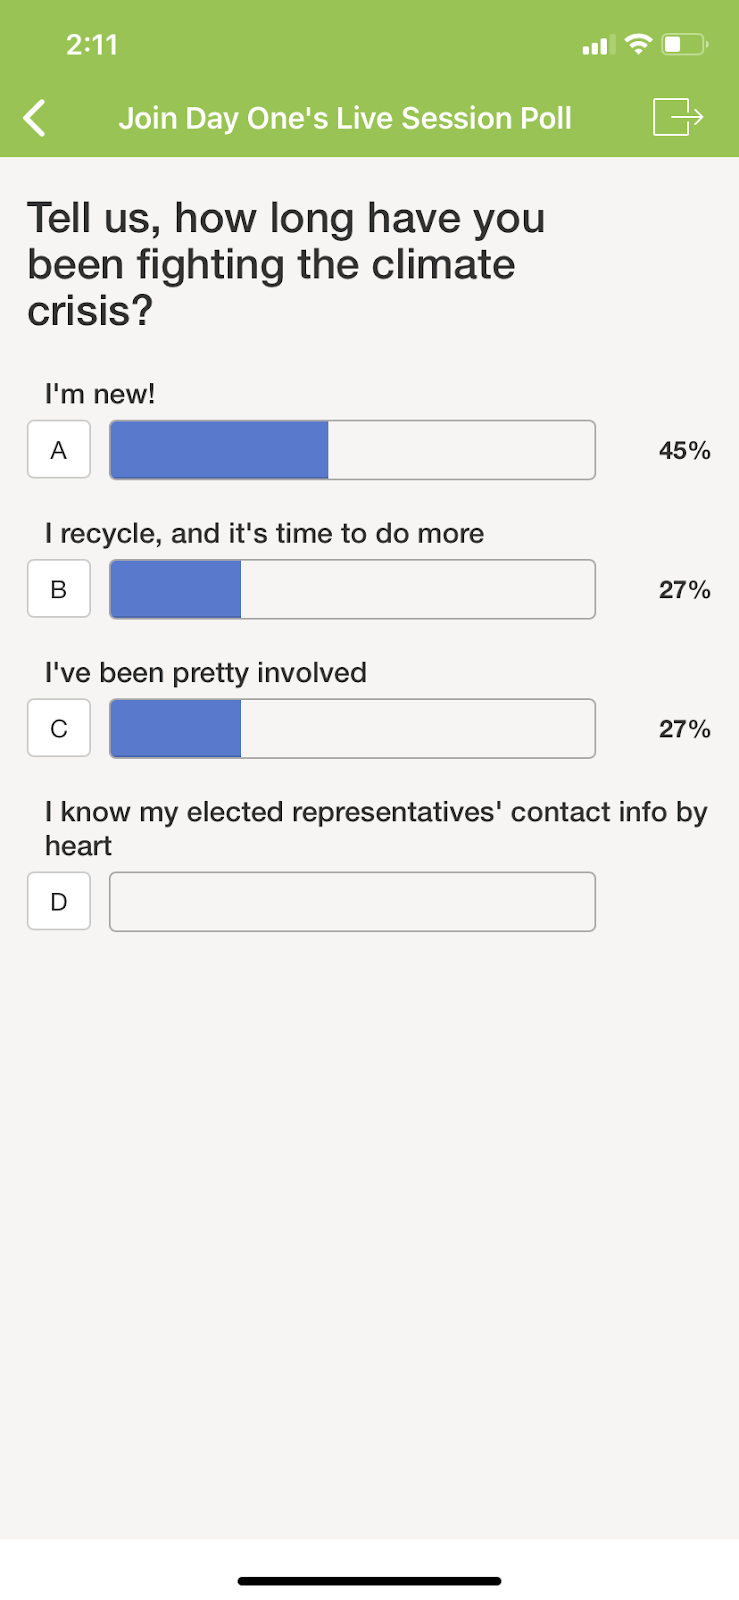Tap "I've been pretty involved" label

[x=205, y=672]
